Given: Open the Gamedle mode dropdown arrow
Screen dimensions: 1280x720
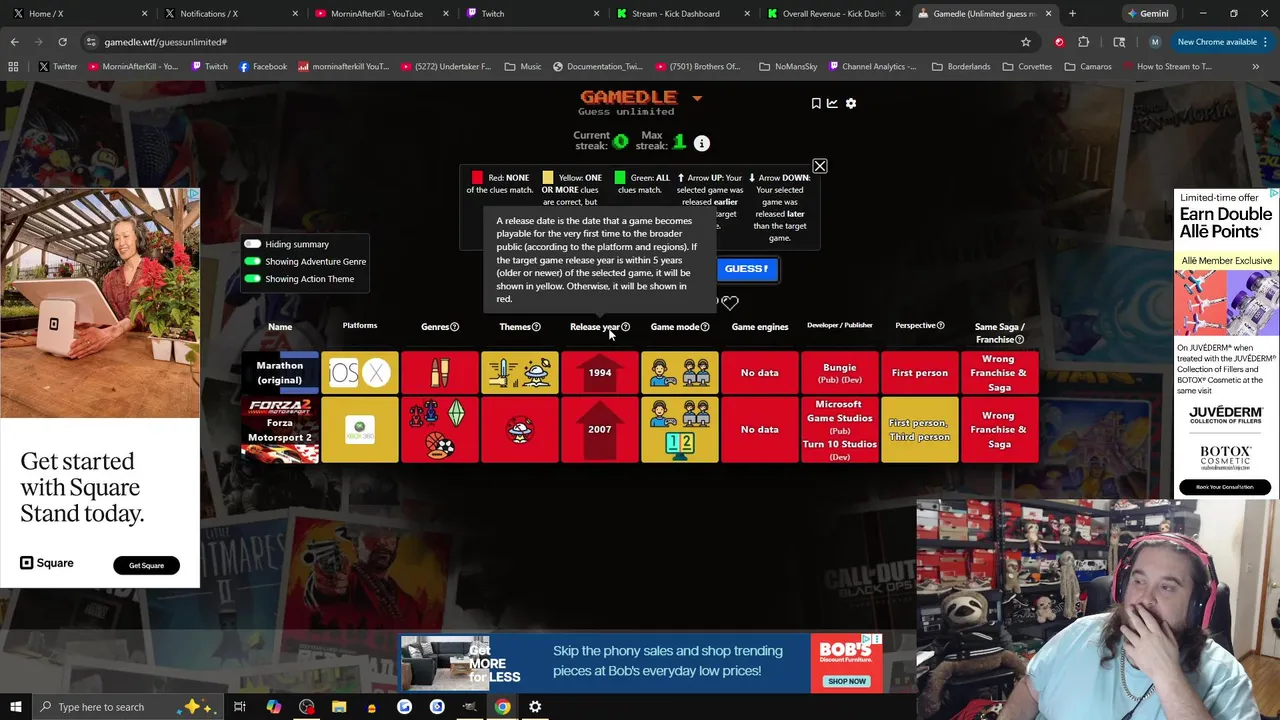Looking at the screenshot, I should 697,99.
